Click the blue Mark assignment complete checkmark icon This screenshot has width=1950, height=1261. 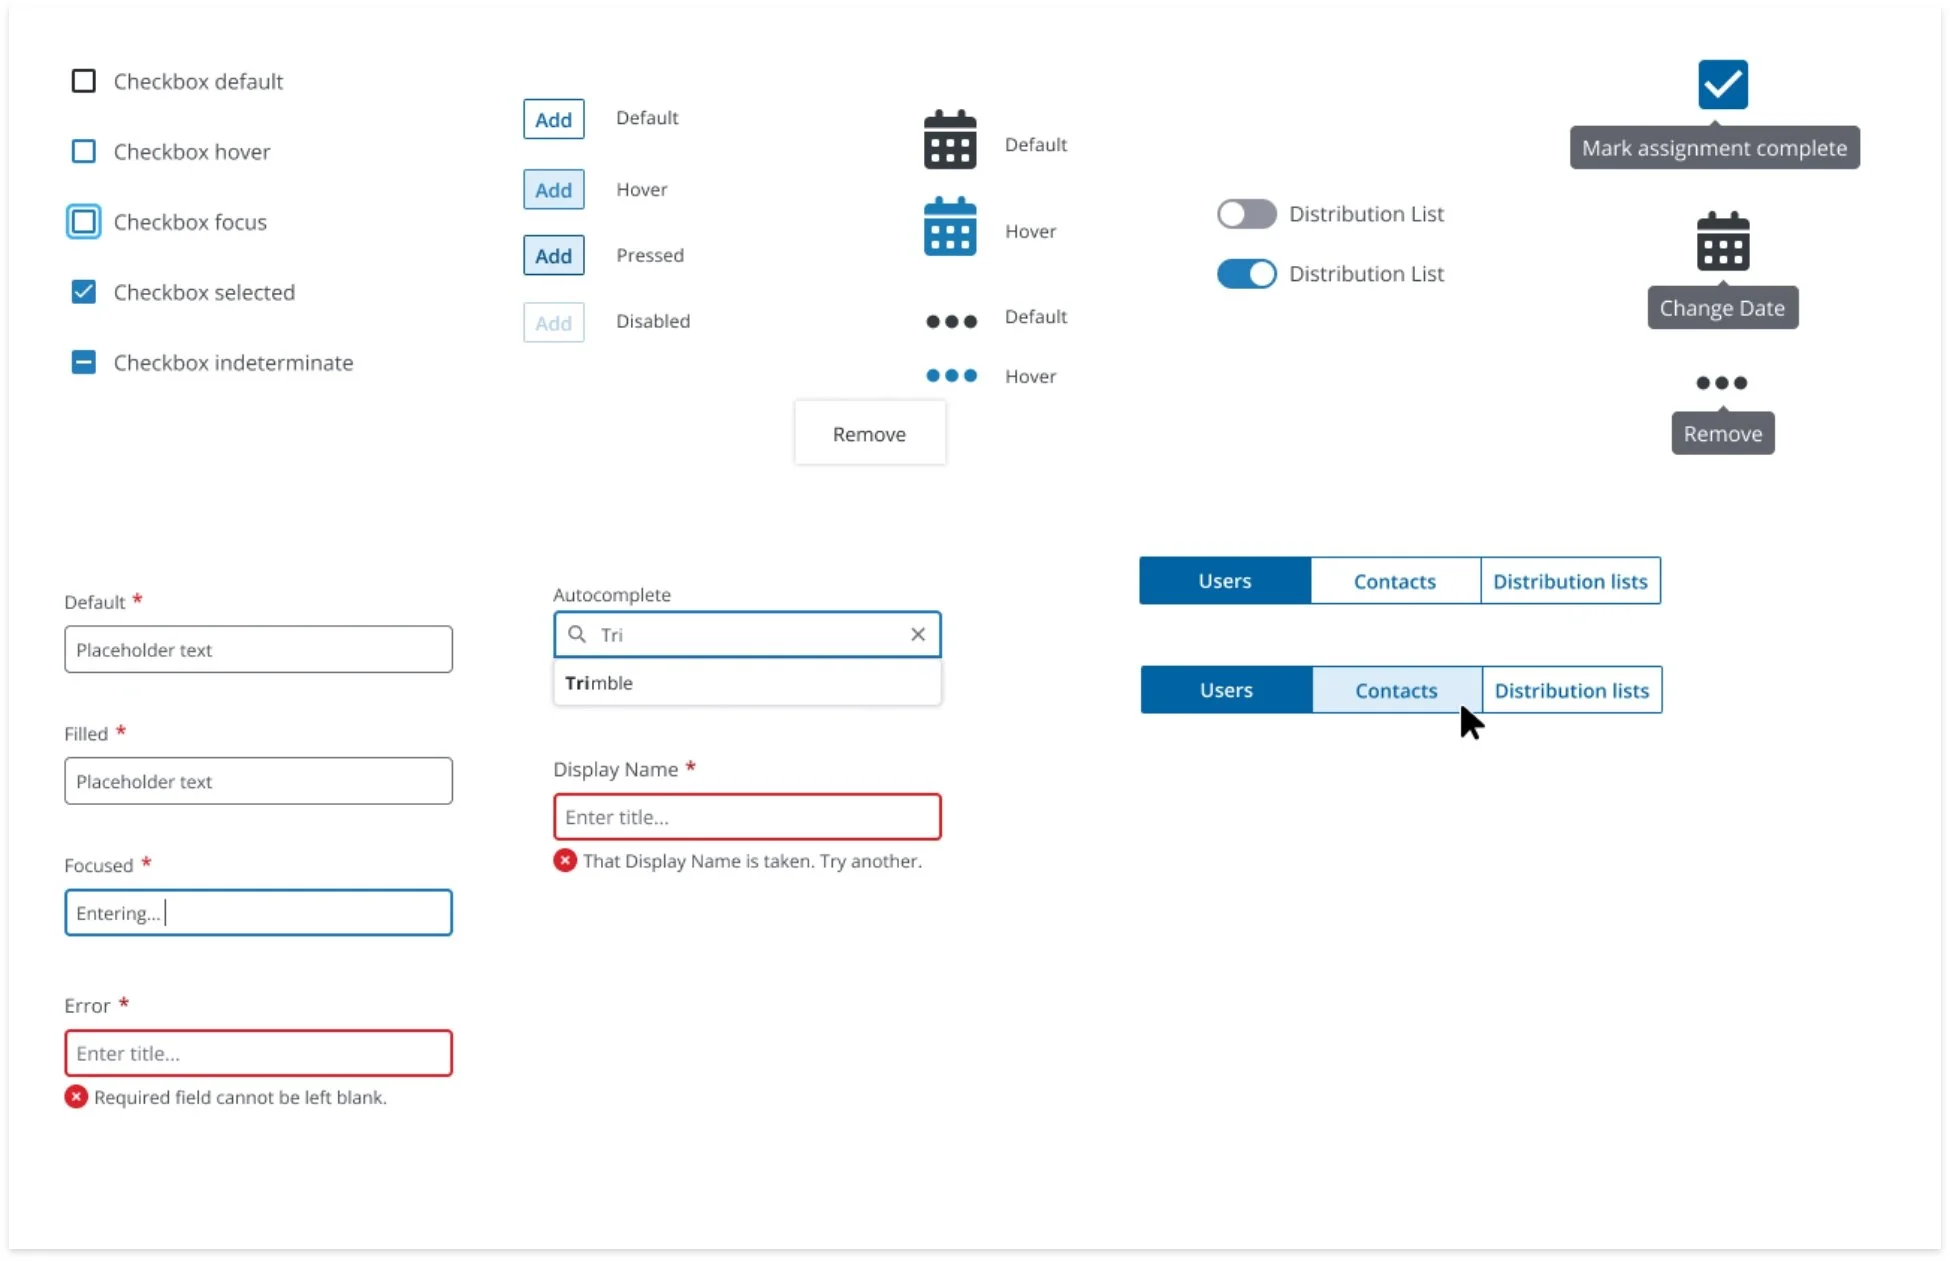point(1722,85)
